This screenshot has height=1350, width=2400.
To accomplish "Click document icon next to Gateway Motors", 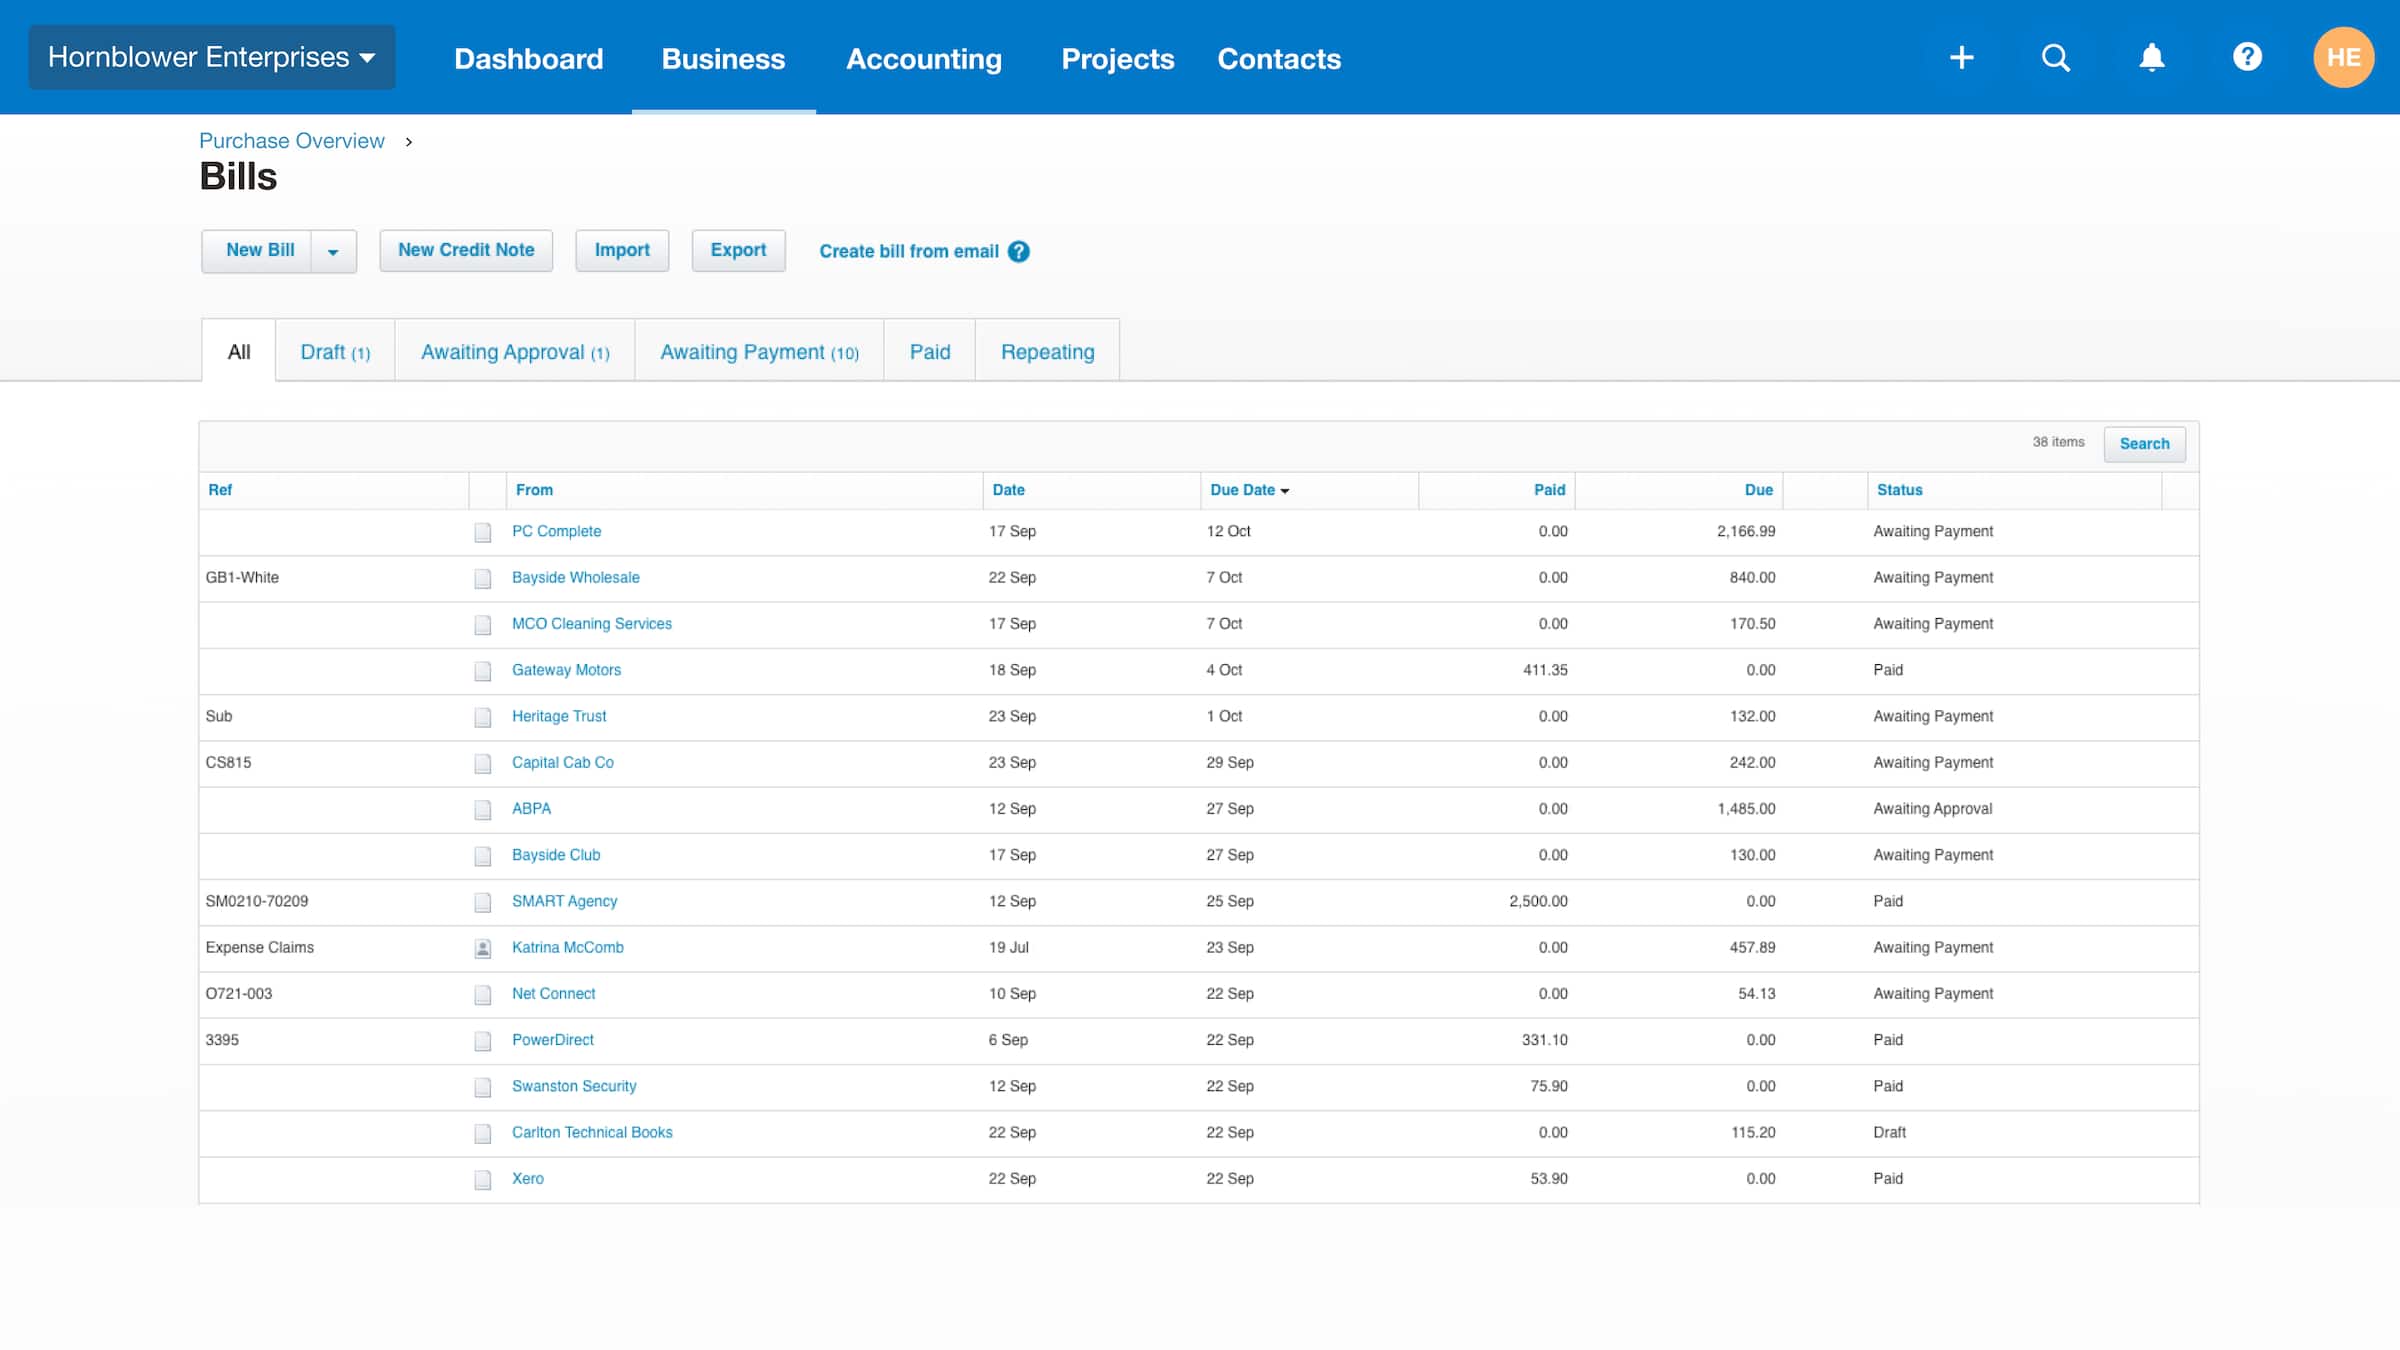I will tap(483, 670).
